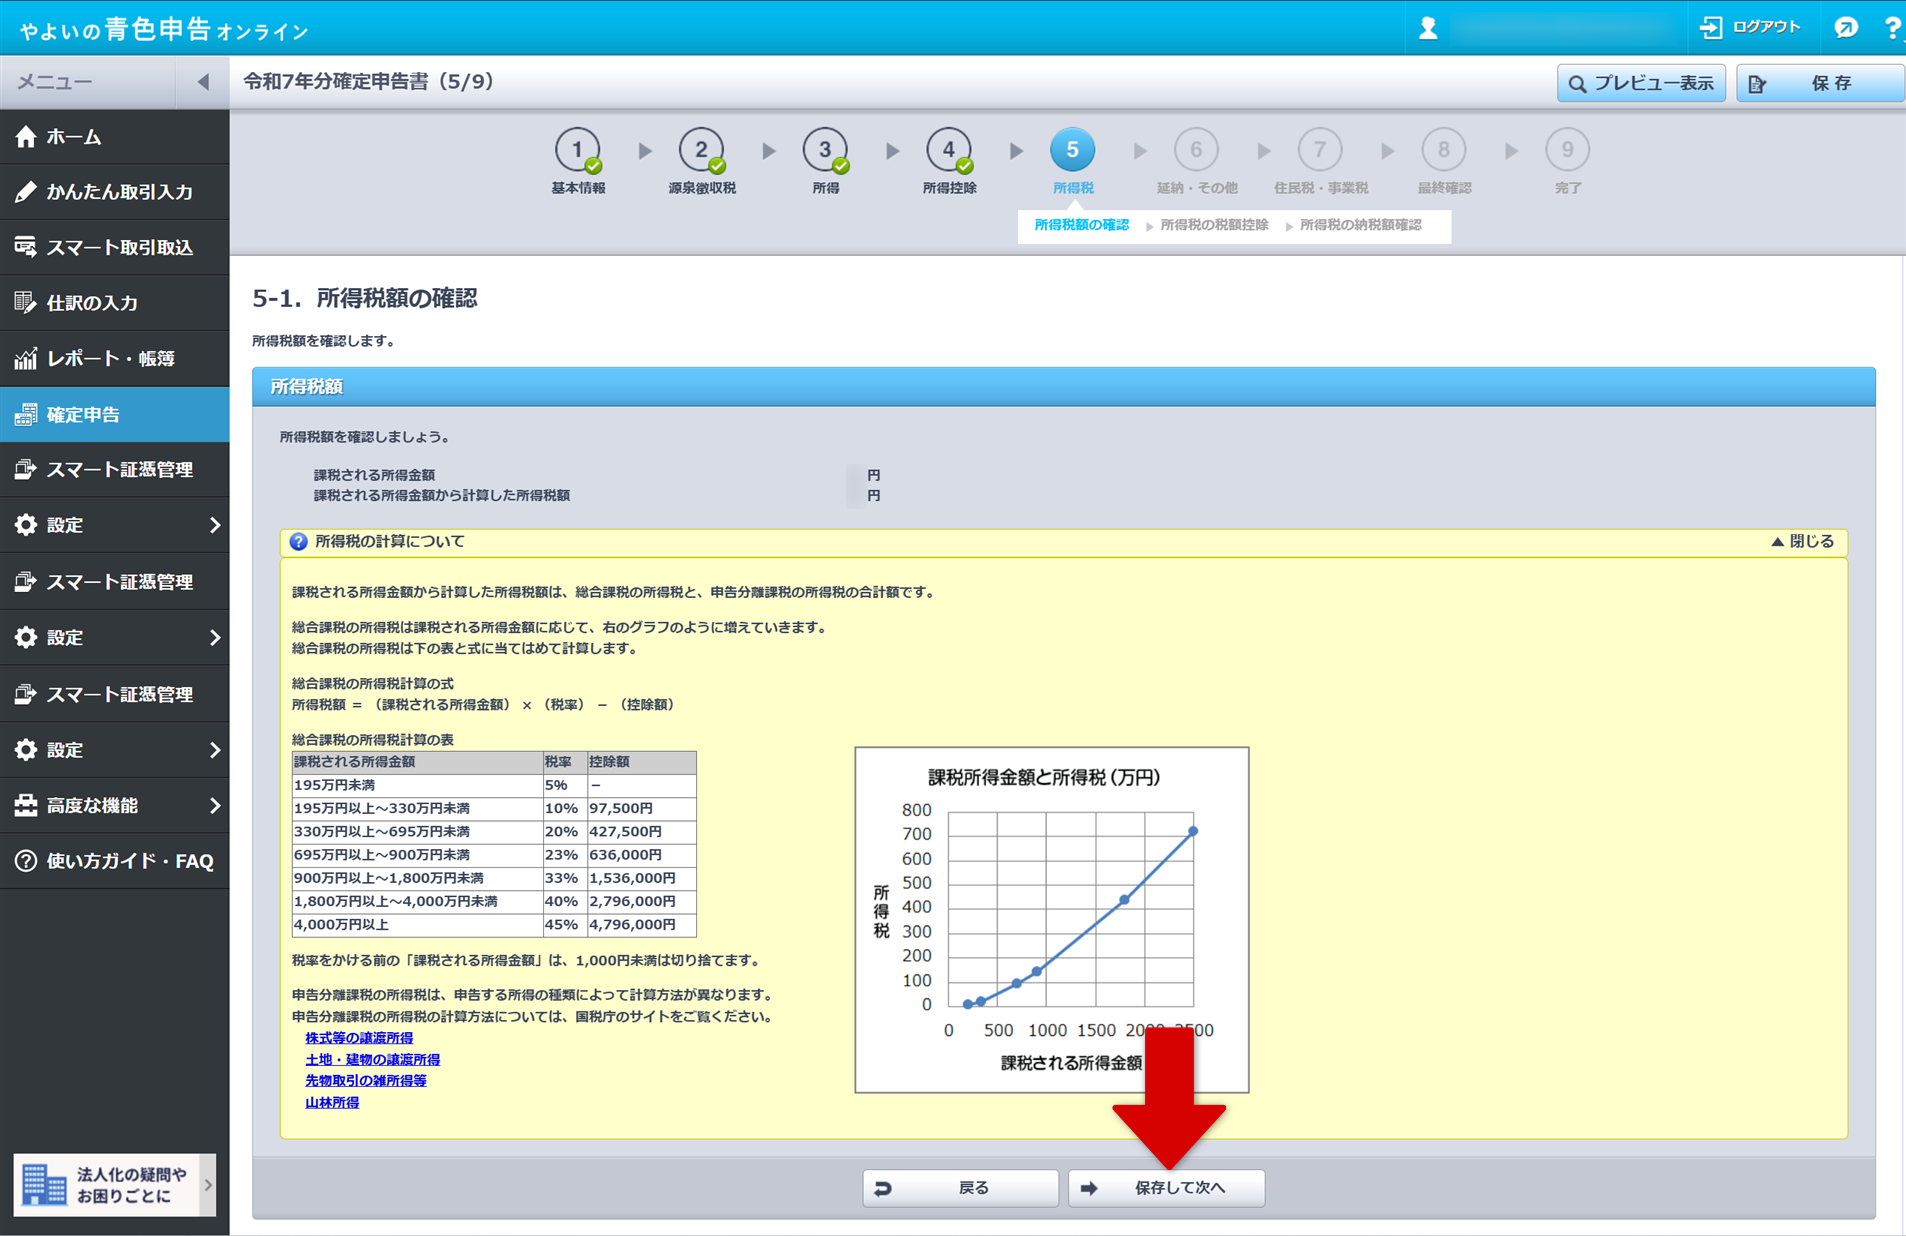
Task: Click the スマート取引取込 sidebar icon
Action: point(26,247)
